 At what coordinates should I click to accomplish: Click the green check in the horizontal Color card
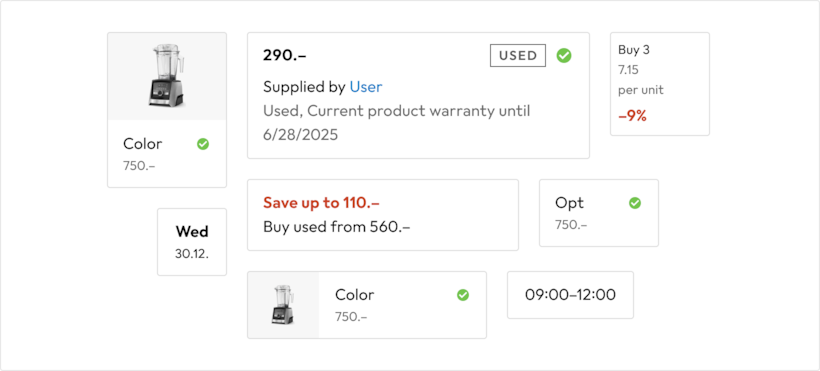pyautogui.click(x=463, y=295)
